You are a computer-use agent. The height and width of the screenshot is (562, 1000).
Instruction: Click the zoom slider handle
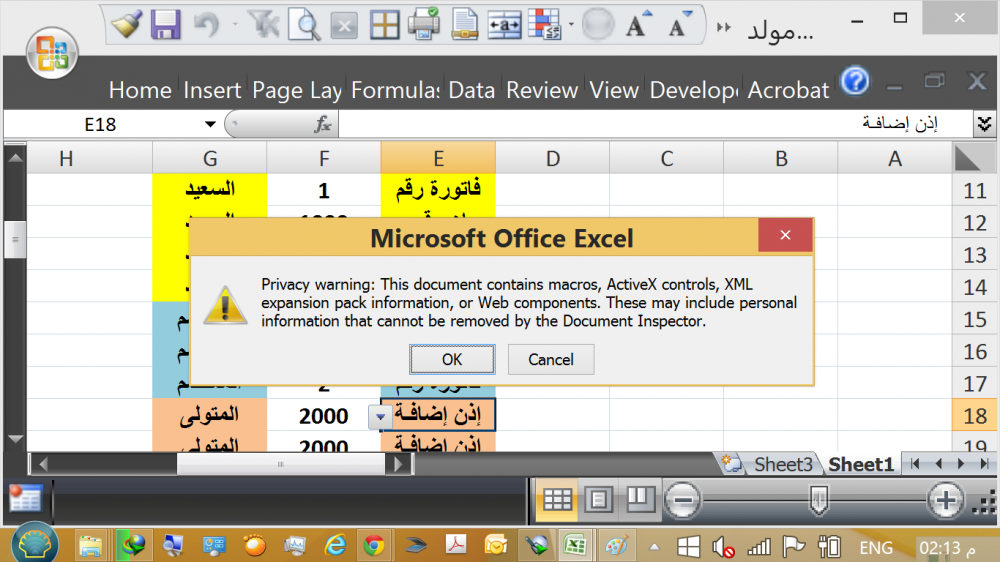point(818,499)
